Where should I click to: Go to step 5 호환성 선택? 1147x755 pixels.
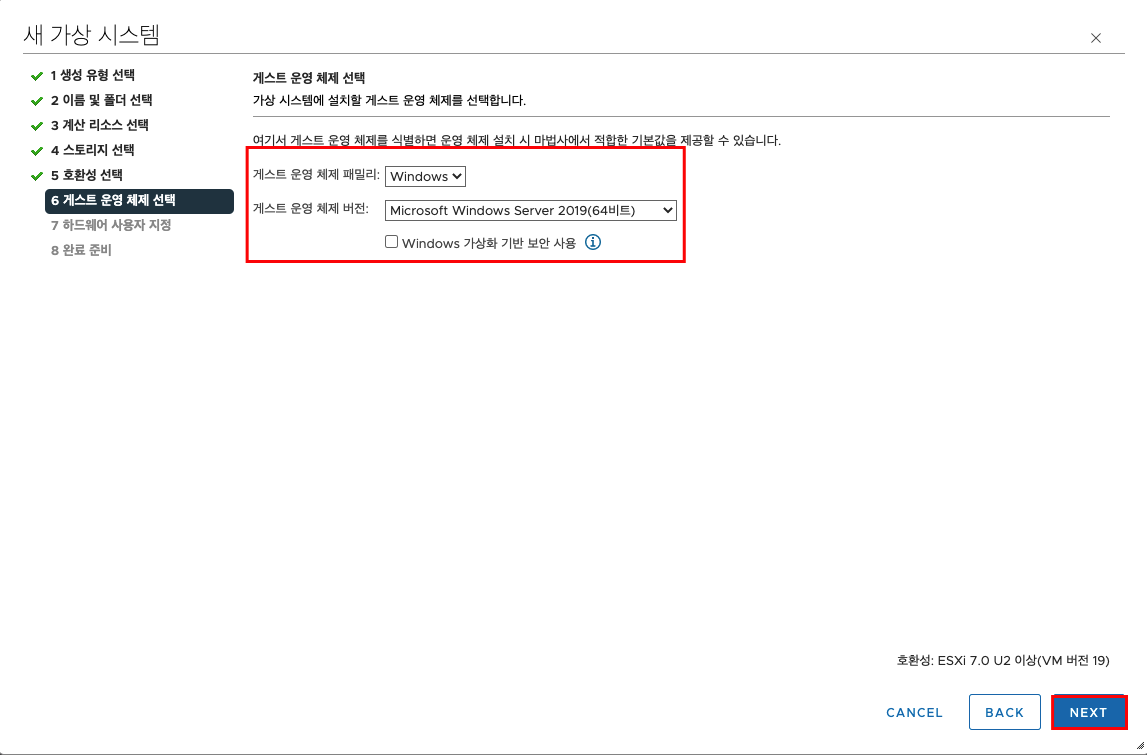[x=87, y=175]
